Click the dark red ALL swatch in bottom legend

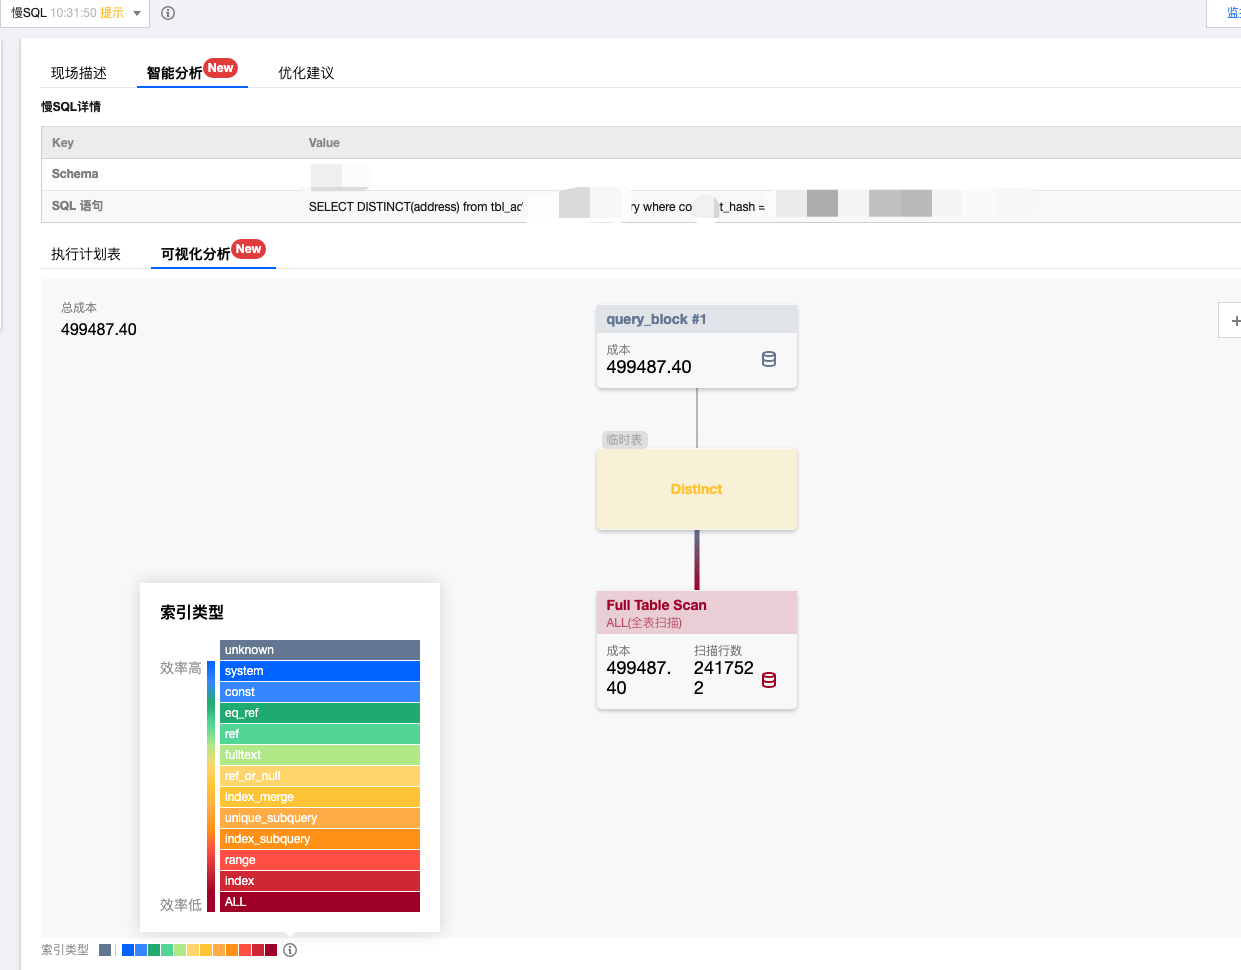(271, 950)
